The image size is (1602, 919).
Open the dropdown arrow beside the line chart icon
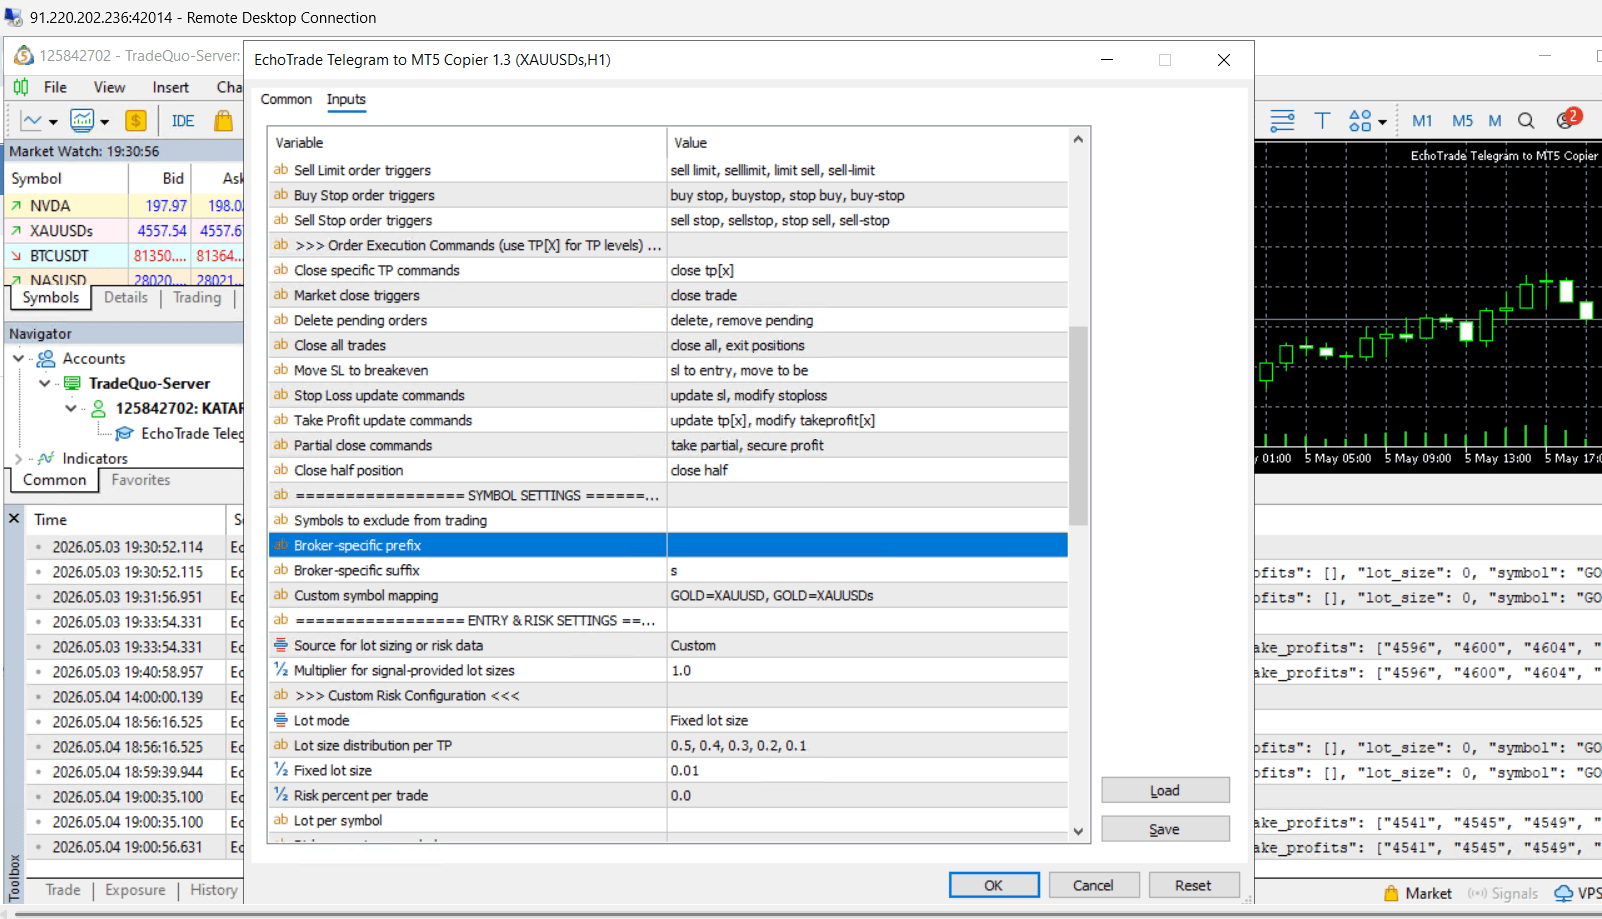(53, 122)
